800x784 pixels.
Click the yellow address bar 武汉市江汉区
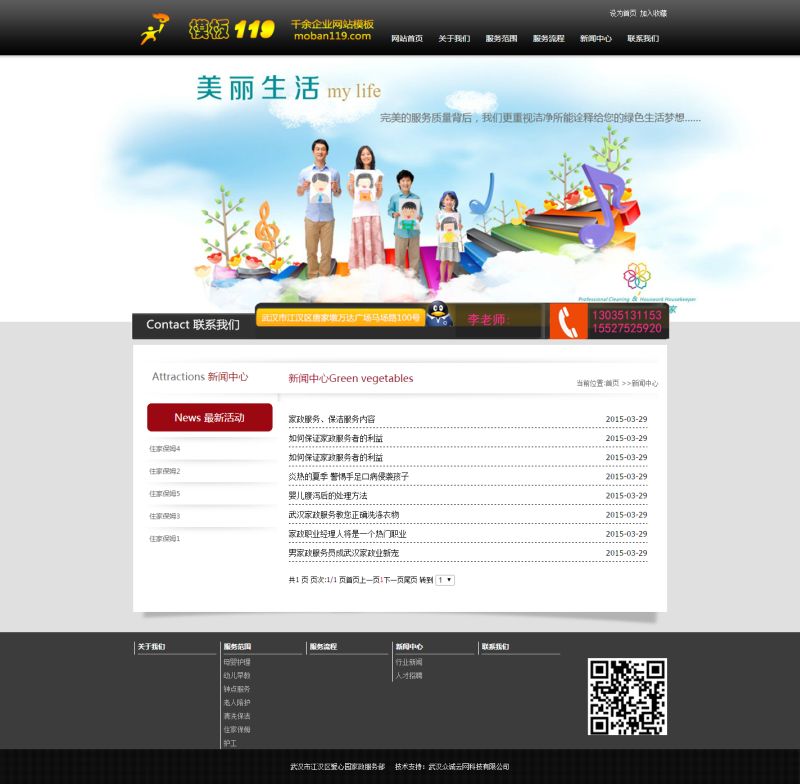tap(340, 318)
